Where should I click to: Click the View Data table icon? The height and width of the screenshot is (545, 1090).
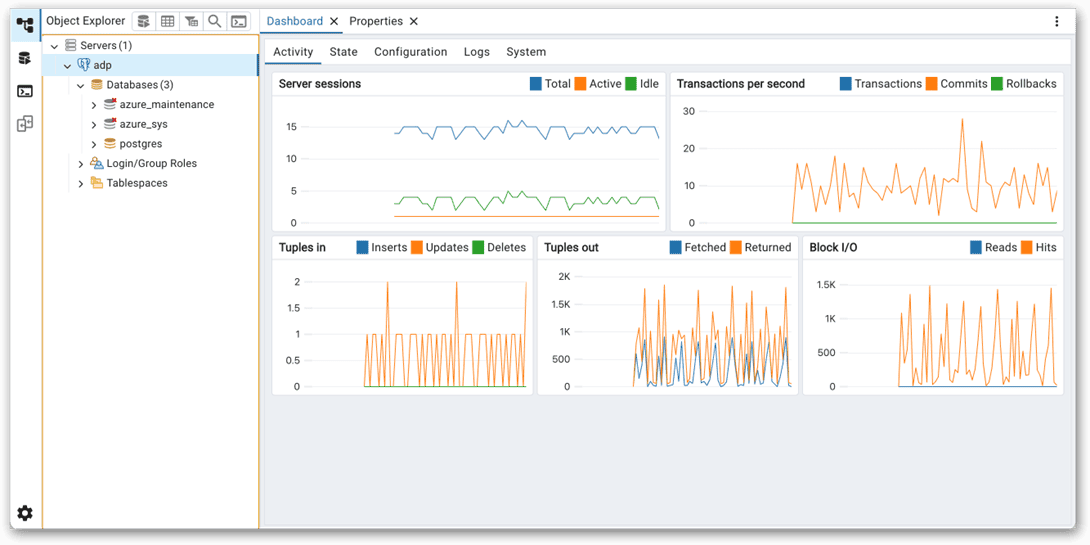(x=168, y=21)
